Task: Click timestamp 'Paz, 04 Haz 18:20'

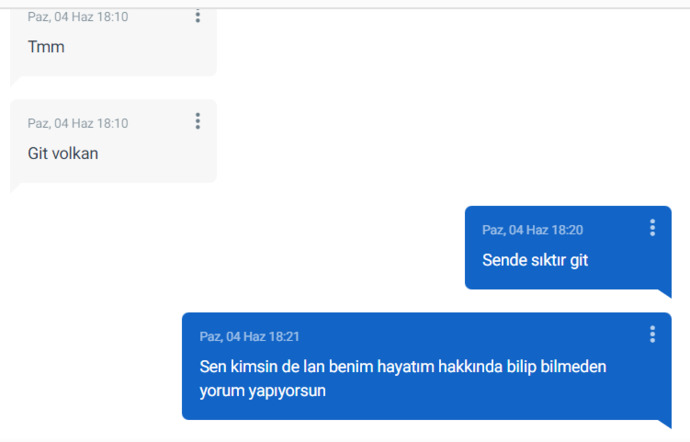Action: tap(532, 230)
